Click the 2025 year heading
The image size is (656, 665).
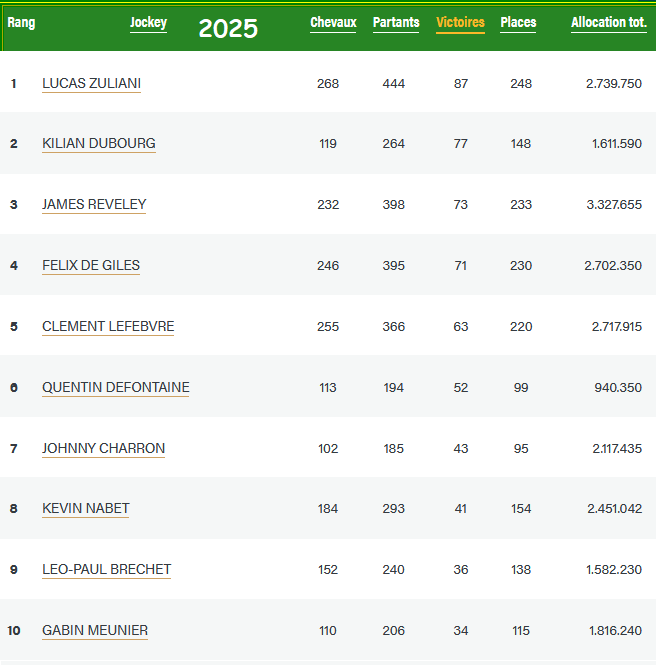tap(228, 29)
